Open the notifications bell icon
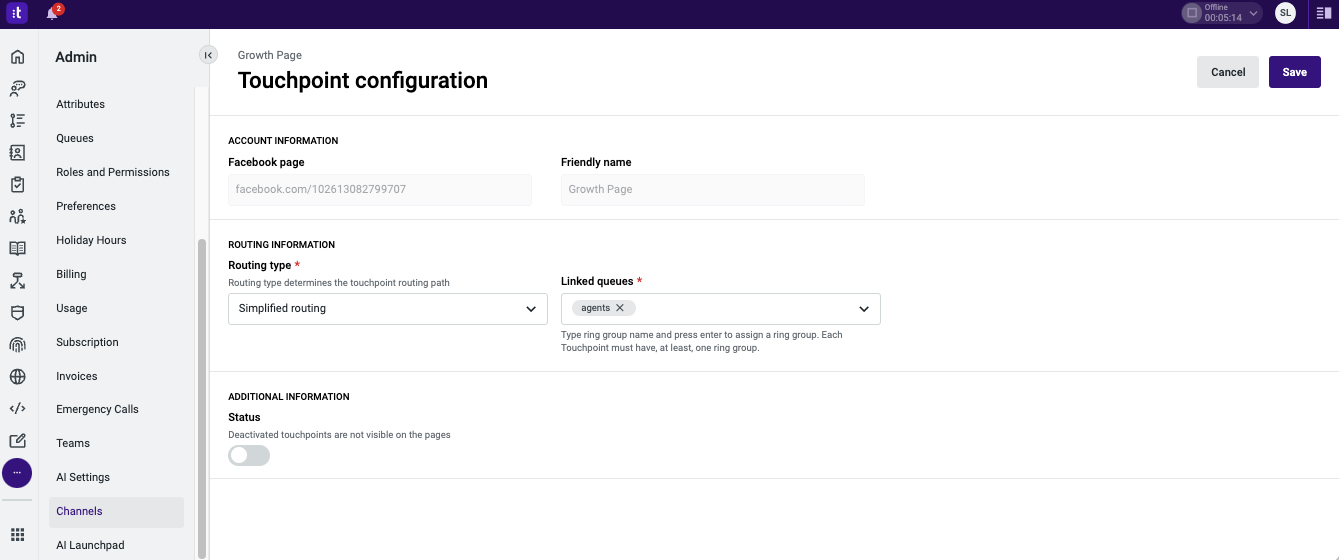Screen dimensions: 1339x560 [52, 13]
